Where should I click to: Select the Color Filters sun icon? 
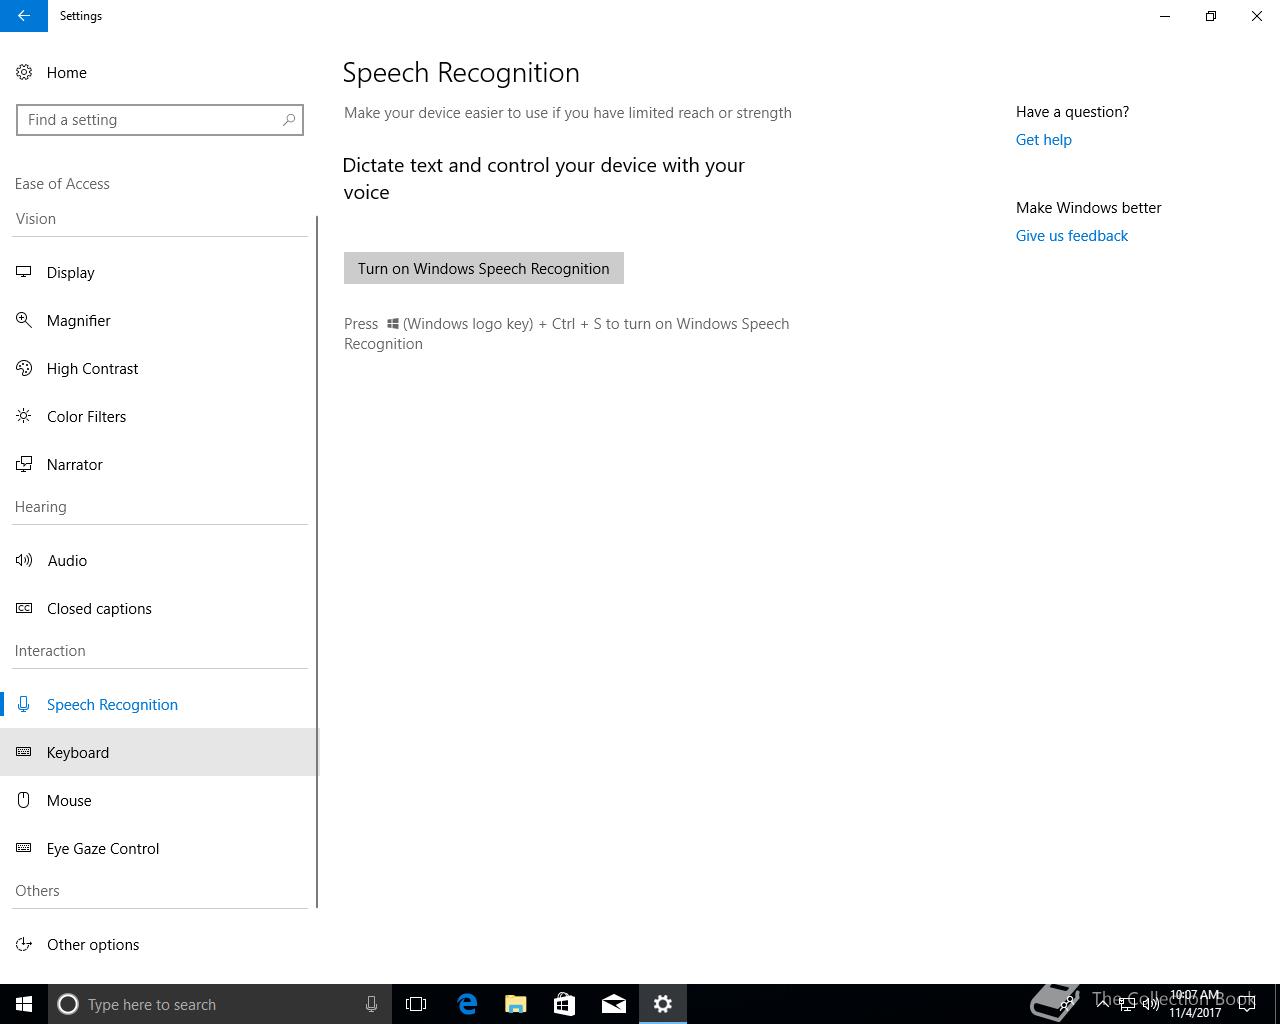pyautogui.click(x=24, y=416)
